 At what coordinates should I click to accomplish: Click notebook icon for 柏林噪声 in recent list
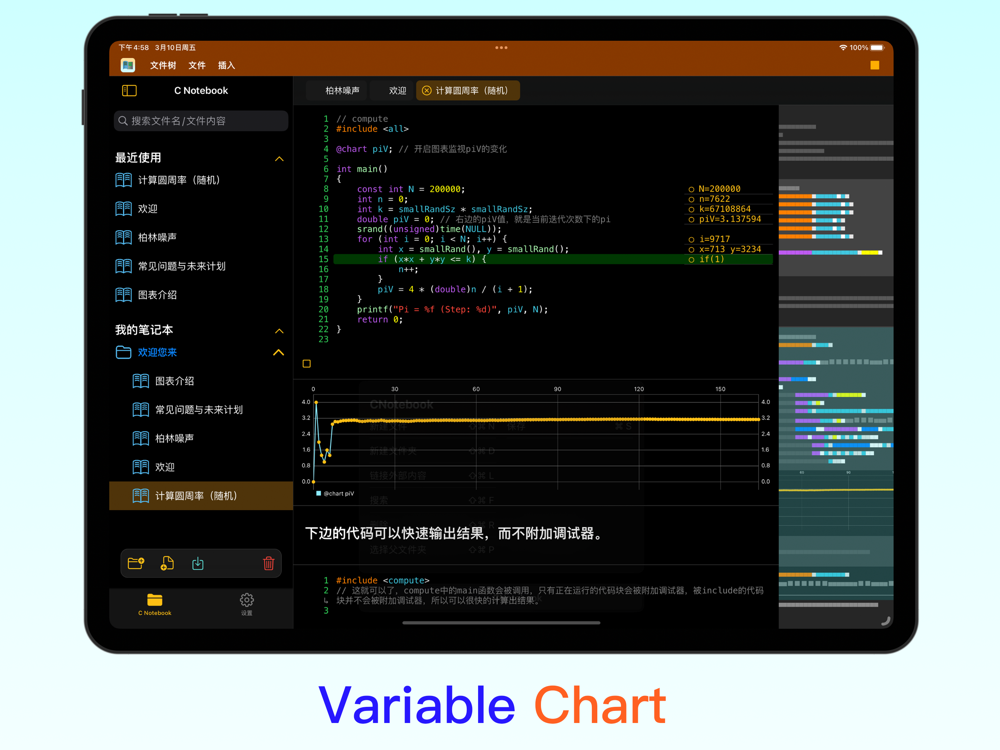pyautogui.click(x=124, y=237)
